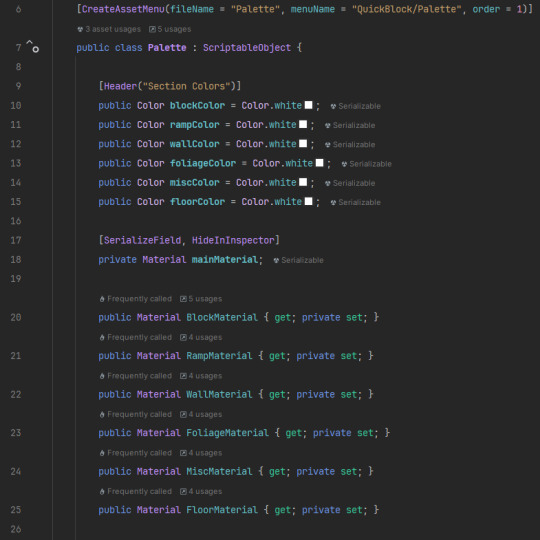Click the Palette class name
This screenshot has height=540, width=540.
click(167, 48)
